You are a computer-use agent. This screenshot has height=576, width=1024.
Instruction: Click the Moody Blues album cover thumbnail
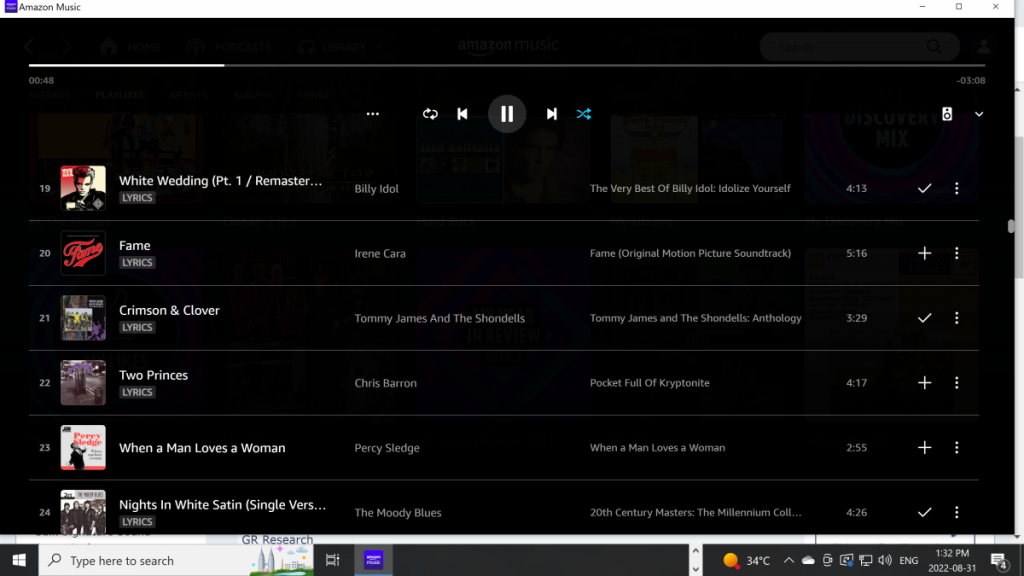pyautogui.click(x=83, y=512)
